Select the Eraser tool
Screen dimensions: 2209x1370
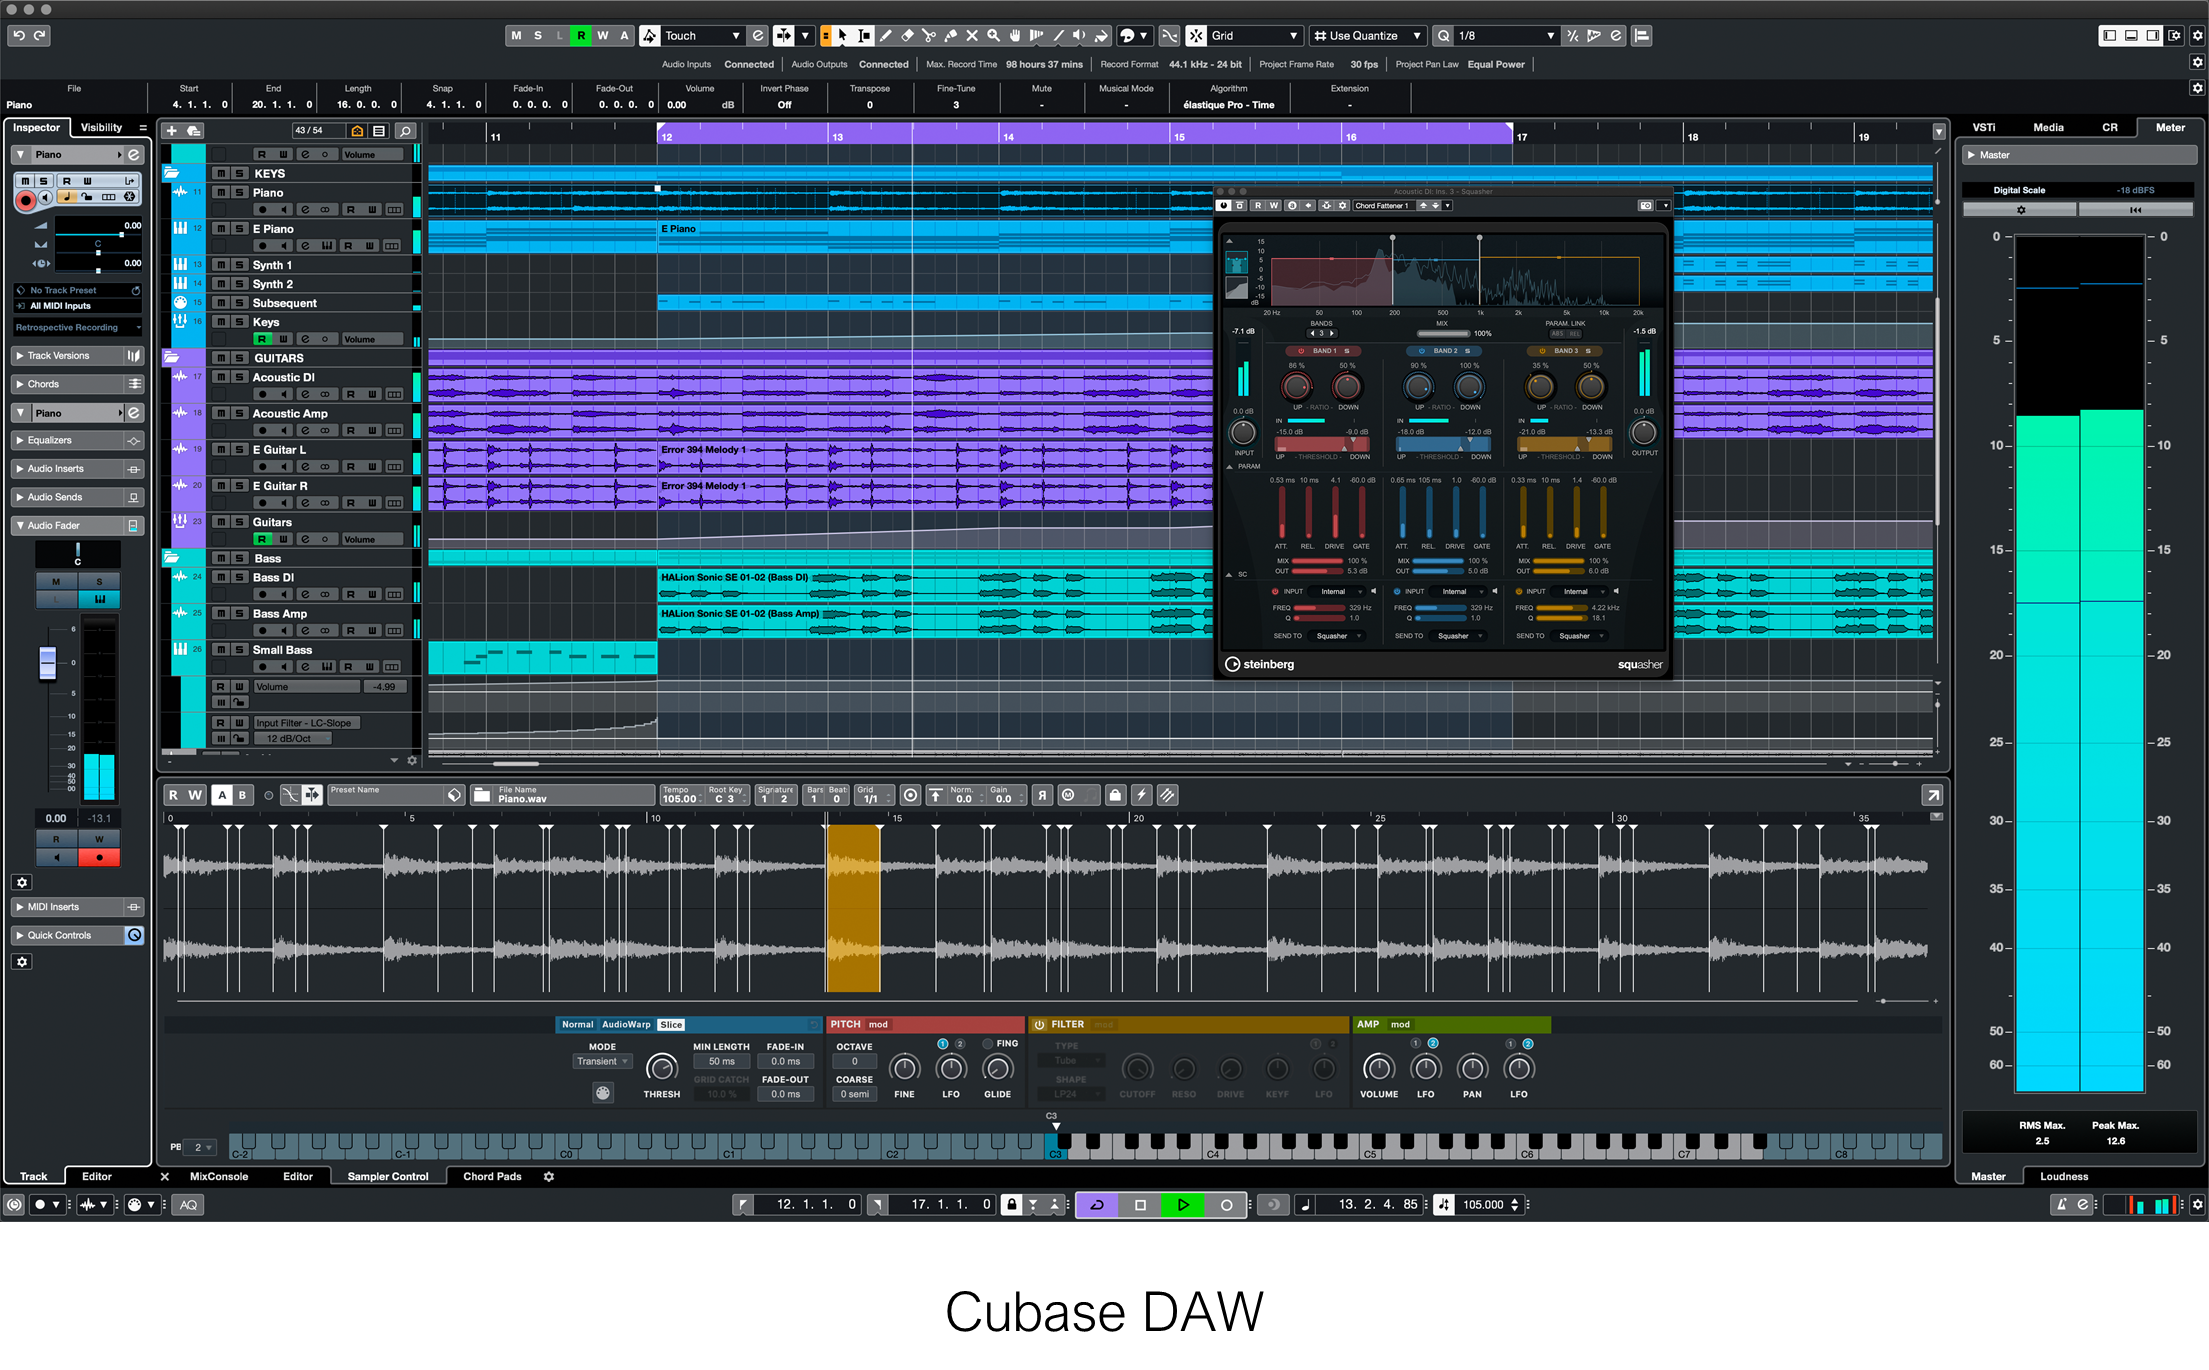907,36
